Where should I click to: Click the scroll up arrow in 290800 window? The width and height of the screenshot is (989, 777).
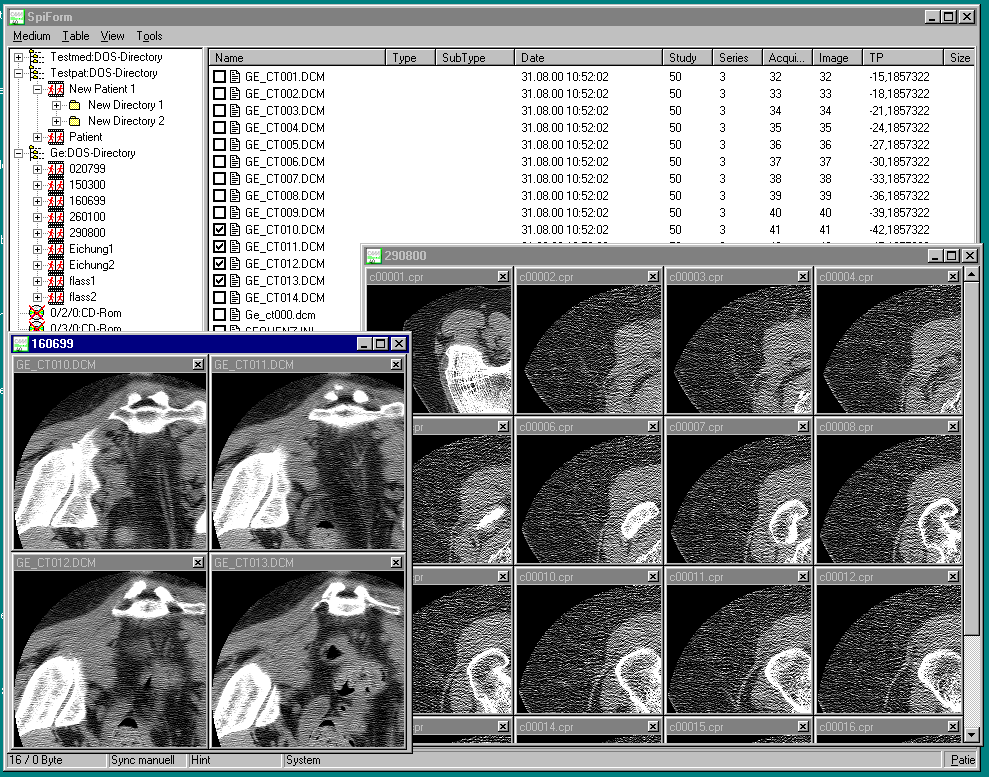[971, 274]
